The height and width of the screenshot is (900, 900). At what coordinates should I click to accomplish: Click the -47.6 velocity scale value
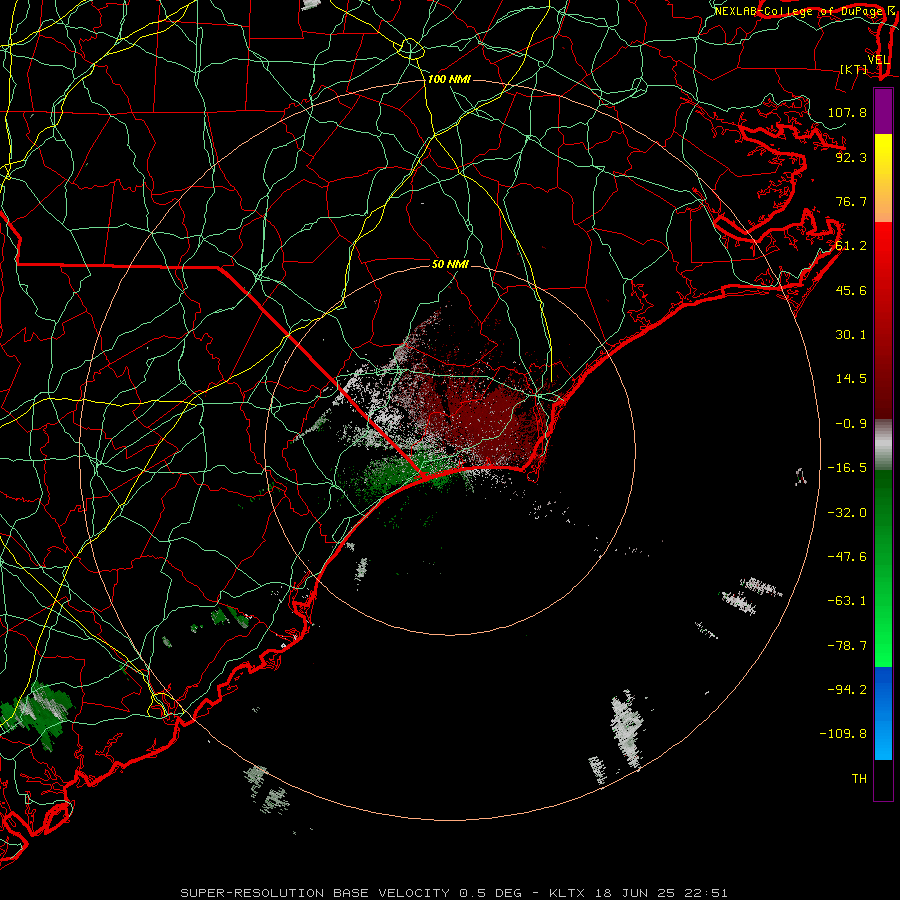[x=847, y=557]
